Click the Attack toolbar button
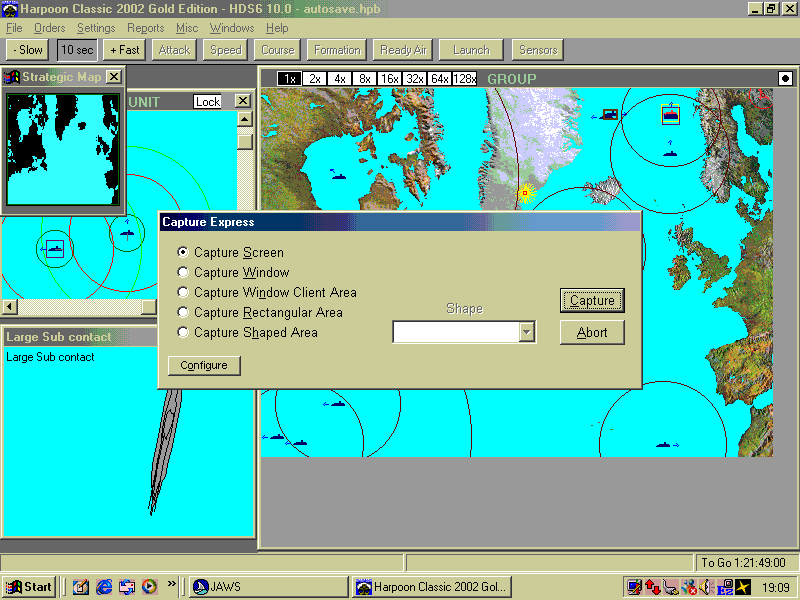 (174, 50)
